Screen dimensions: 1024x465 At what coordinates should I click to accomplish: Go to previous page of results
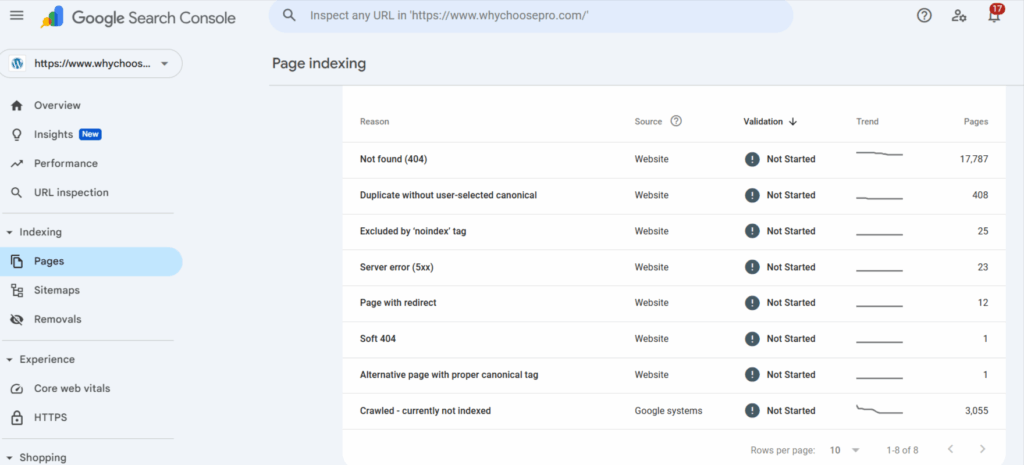[950, 449]
